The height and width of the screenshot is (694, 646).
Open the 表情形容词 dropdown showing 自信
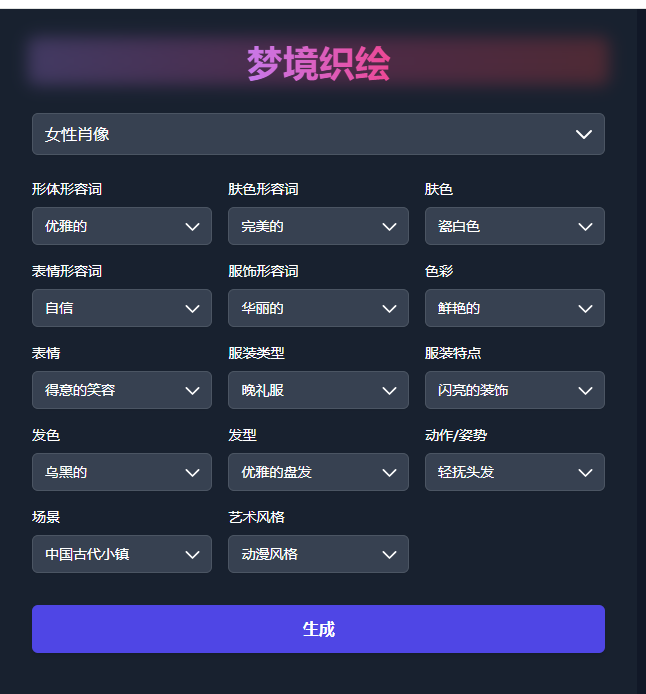coord(122,308)
